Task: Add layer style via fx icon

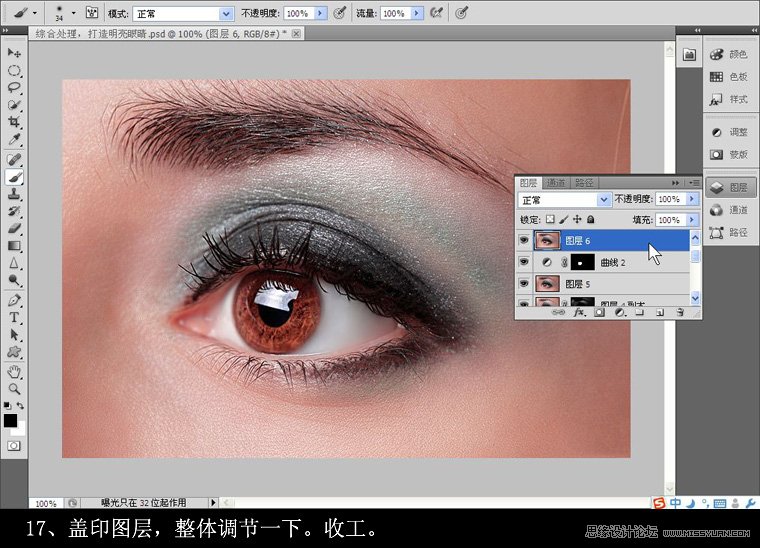Action: tap(578, 312)
